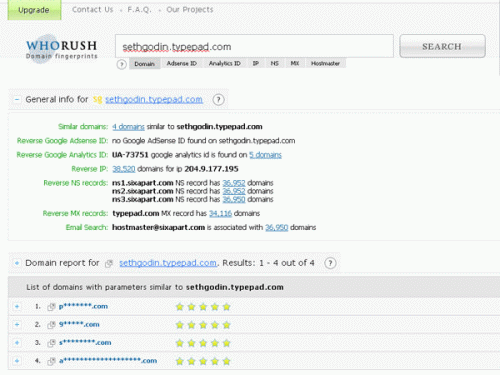This screenshot has height=375, width=500.
Task: Expand the Domain report section toggle
Action: (x=17, y=263)
